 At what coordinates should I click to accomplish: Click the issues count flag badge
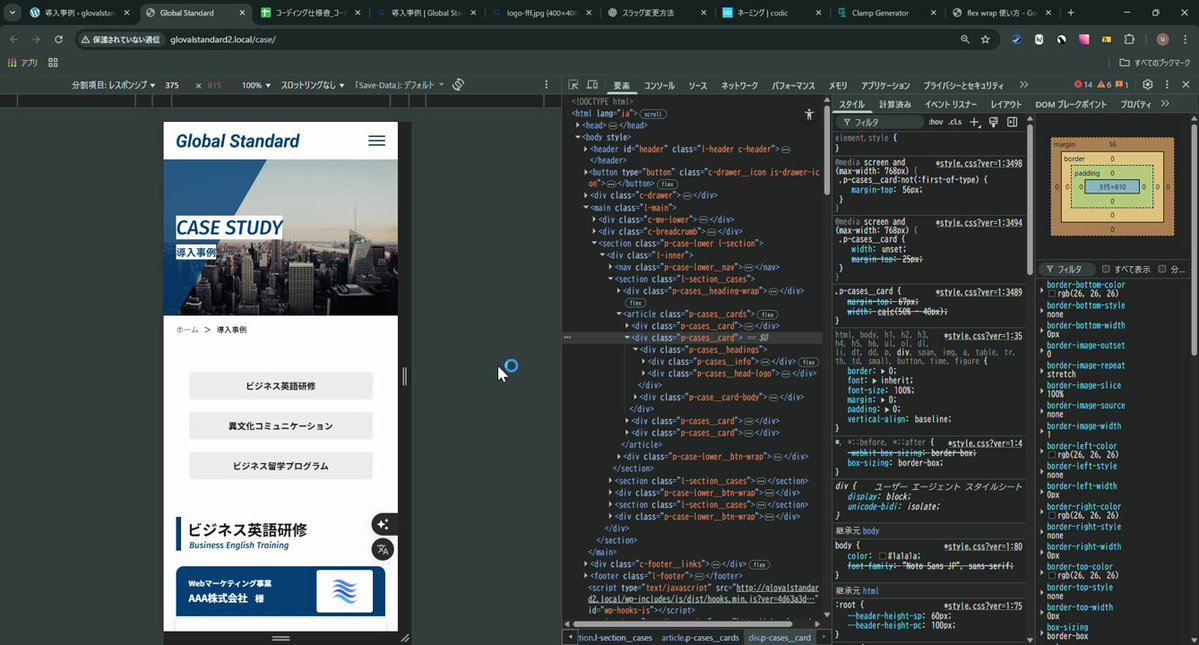click(1122, 85)
